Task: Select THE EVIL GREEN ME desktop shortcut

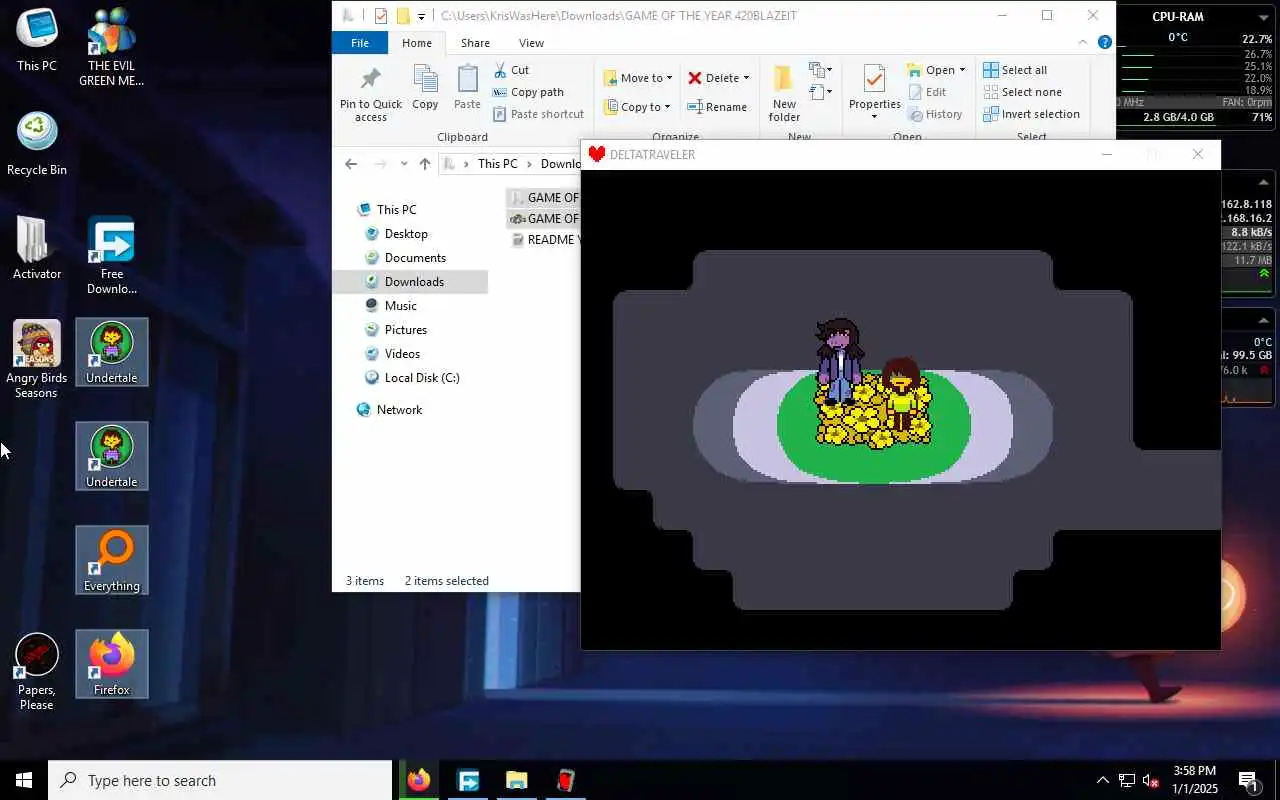Action: point(112,48)
